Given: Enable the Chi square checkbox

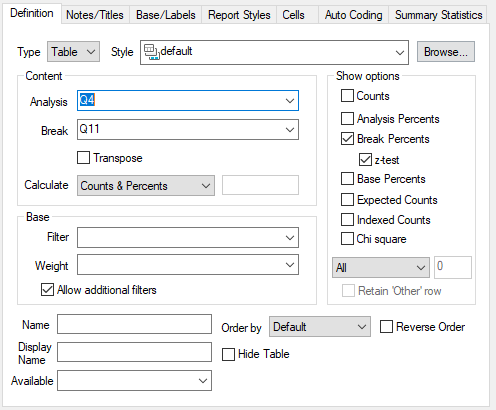Looking at the screenshot, I should coord(347,239).
